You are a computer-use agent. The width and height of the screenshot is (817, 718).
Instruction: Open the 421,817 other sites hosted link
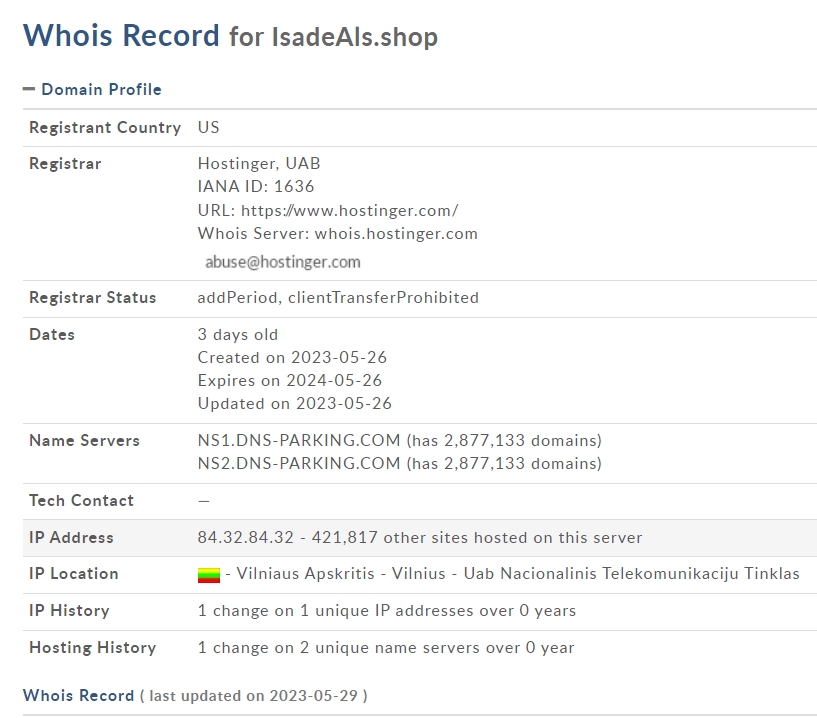(x=477, y=537)
